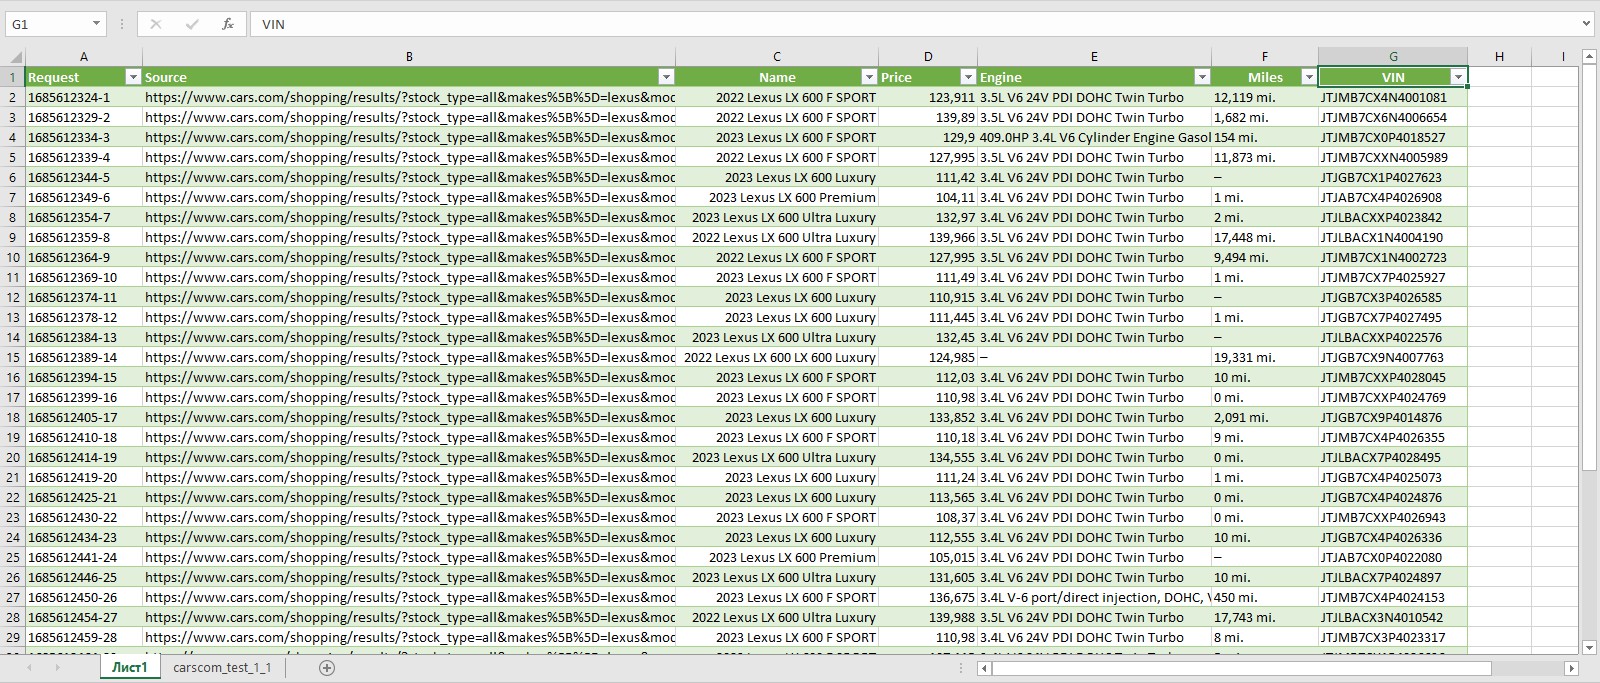
Task: Click the horizontal scrollbar right arrow
Action: pos(1571,668)
